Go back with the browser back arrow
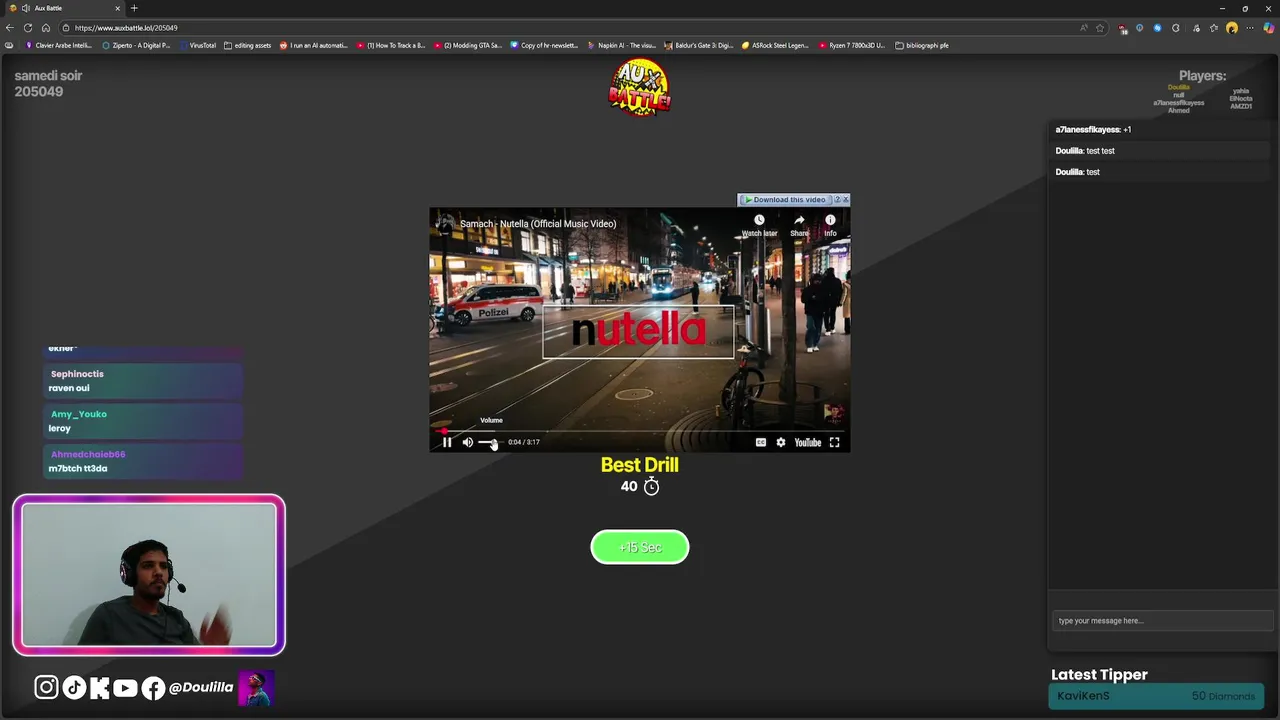The image size is (1280, 720). pos(10,28)
